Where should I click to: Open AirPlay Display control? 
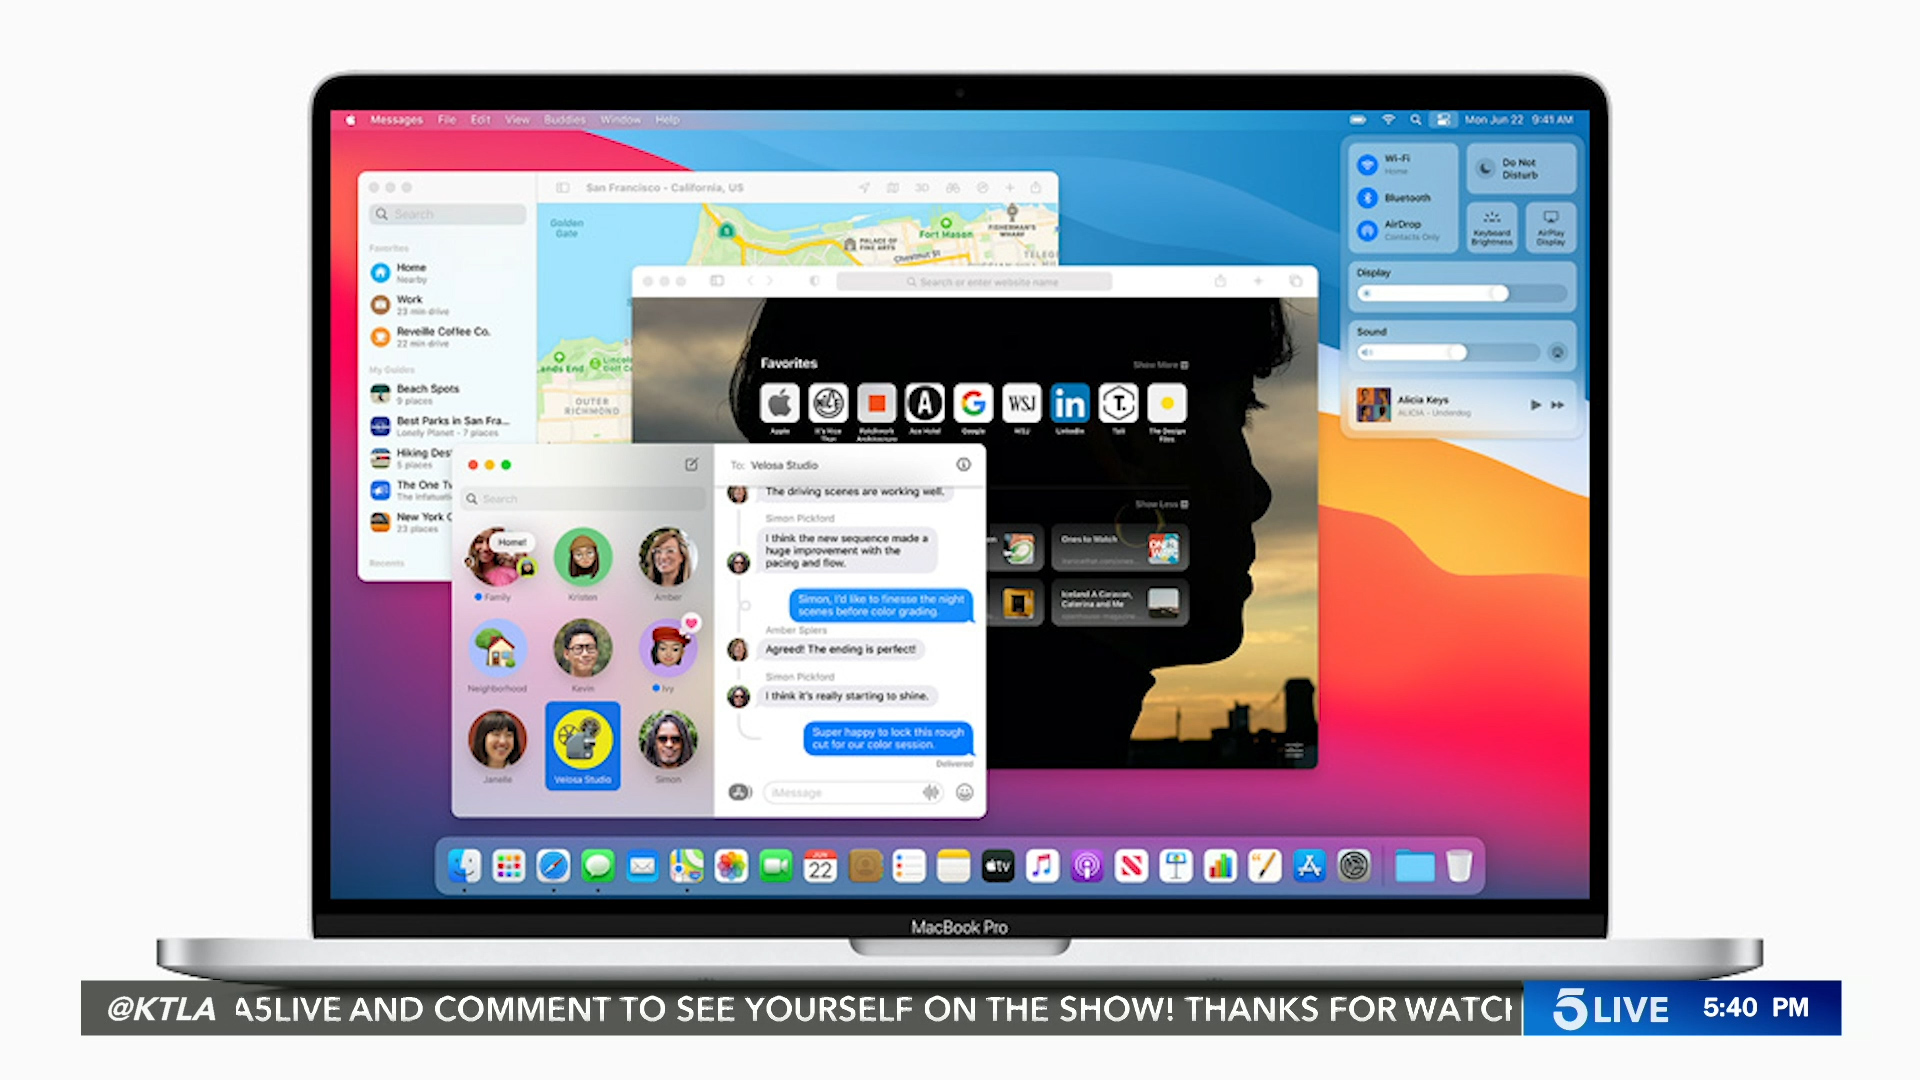tap(1550, 228)
